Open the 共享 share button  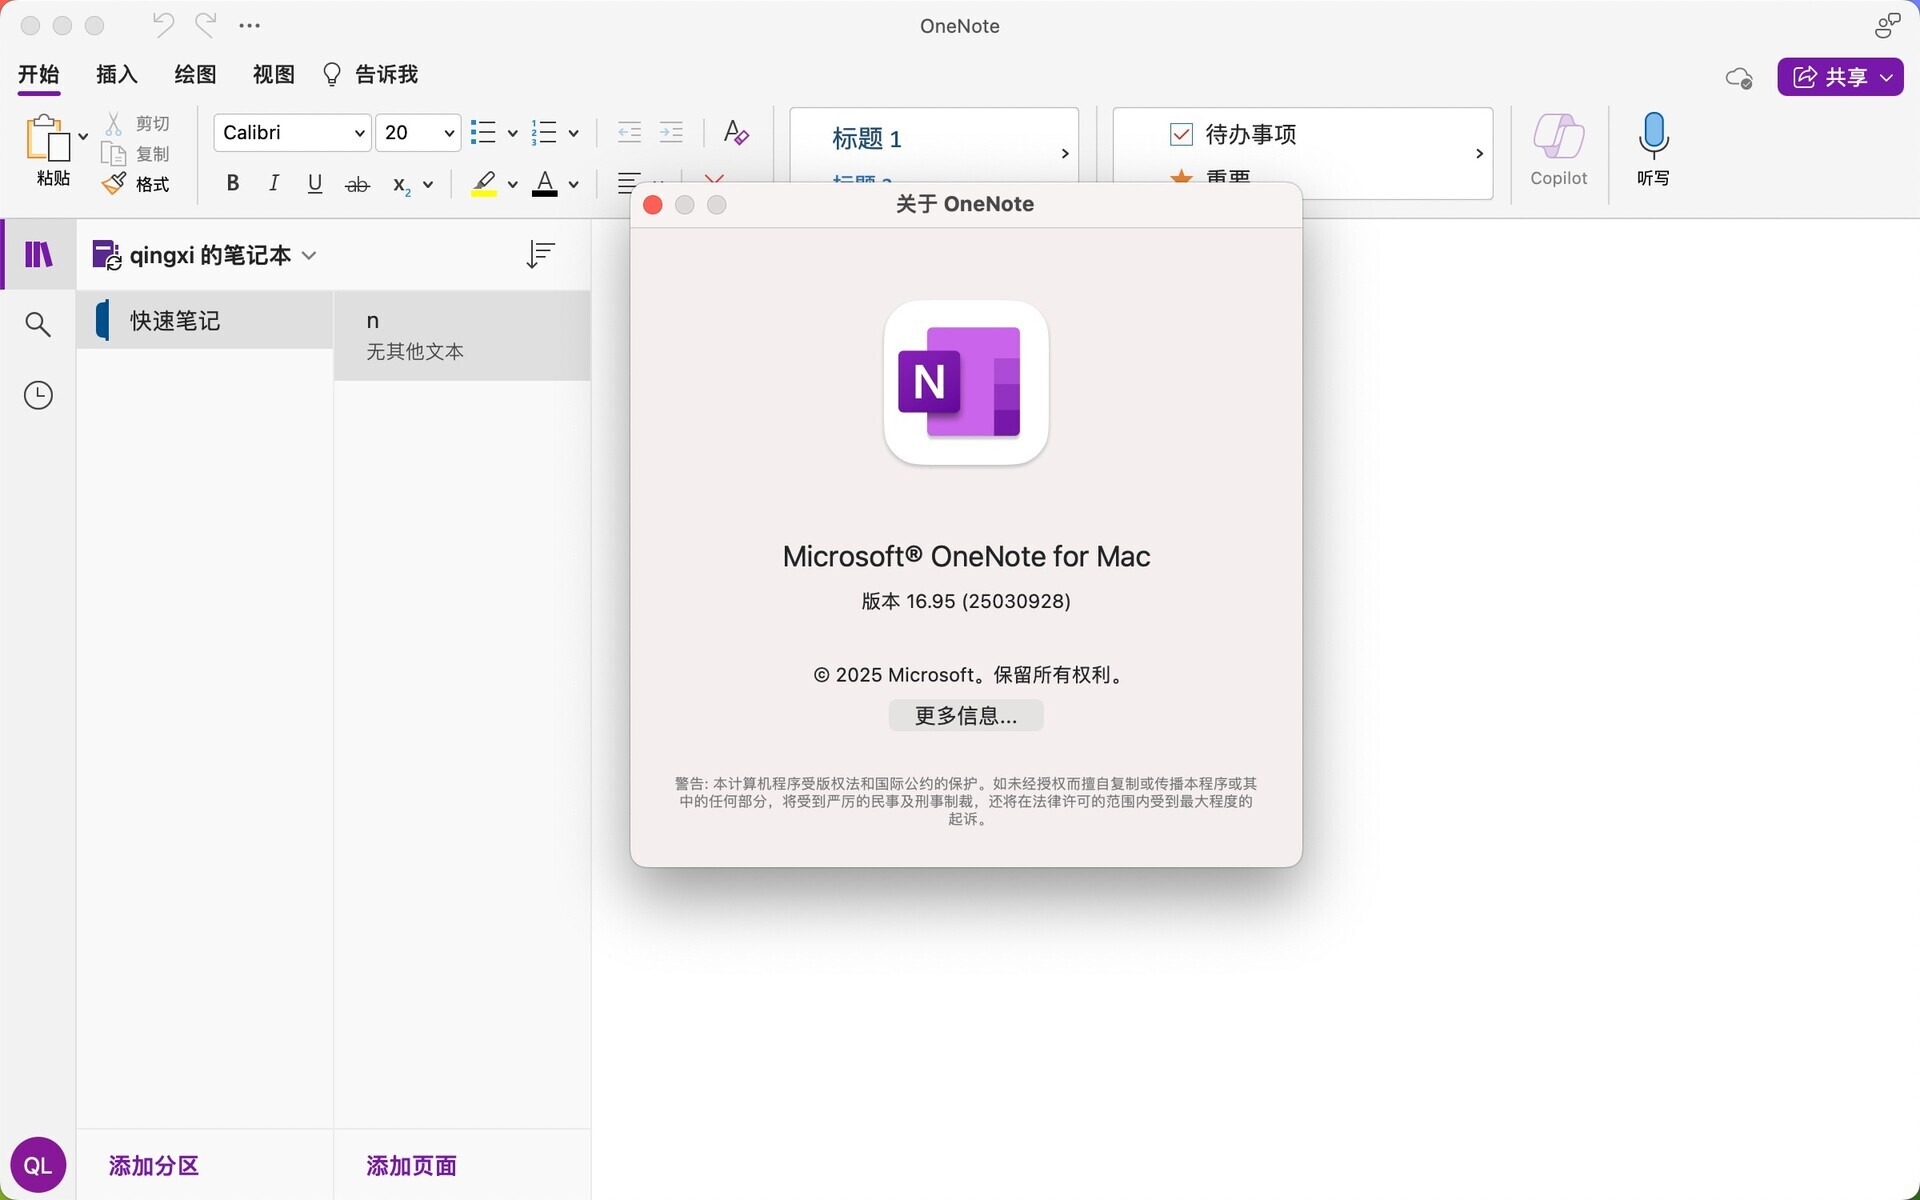click(1840, 77)
